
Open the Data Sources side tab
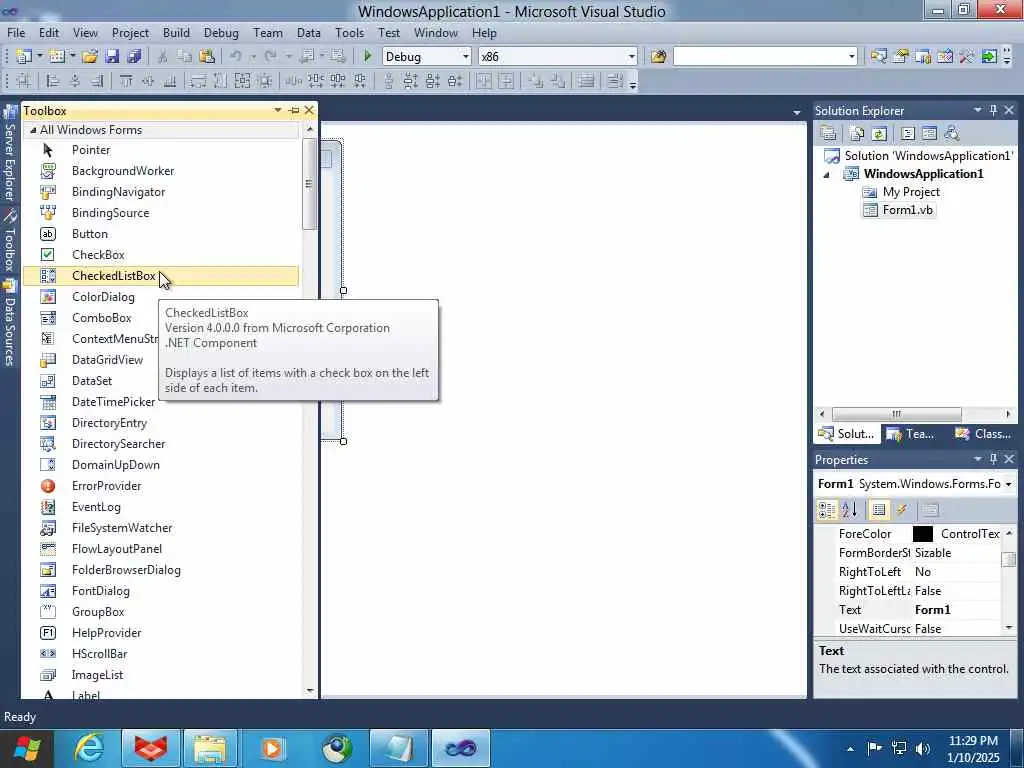pyautogui.click(x=10, y=323)
